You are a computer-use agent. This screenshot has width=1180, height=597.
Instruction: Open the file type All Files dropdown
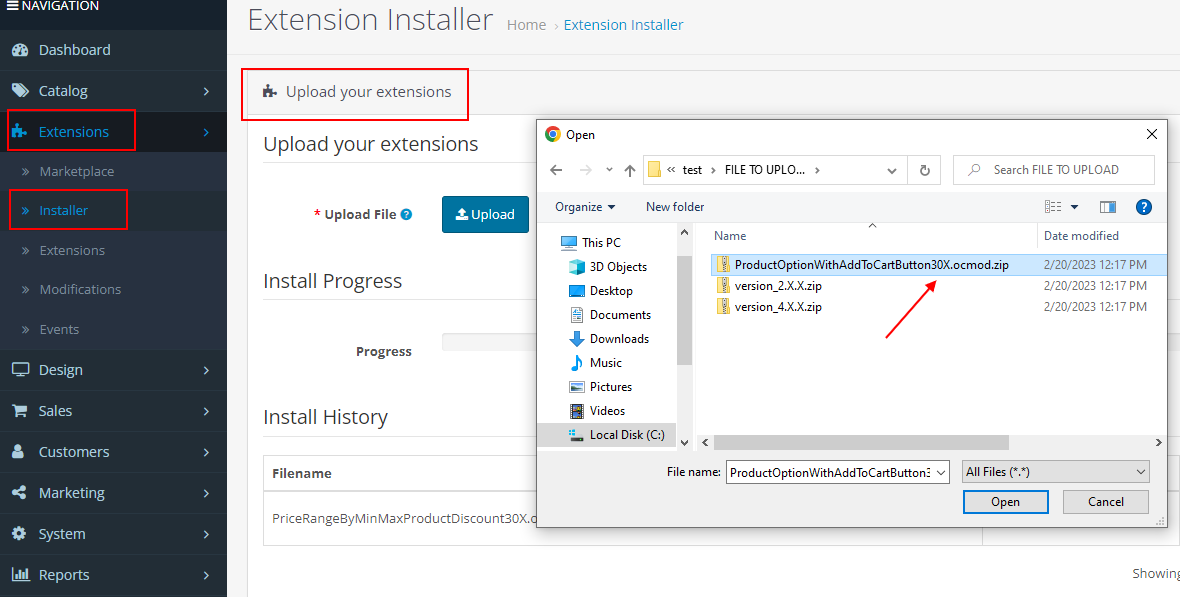pos(1055,472)
